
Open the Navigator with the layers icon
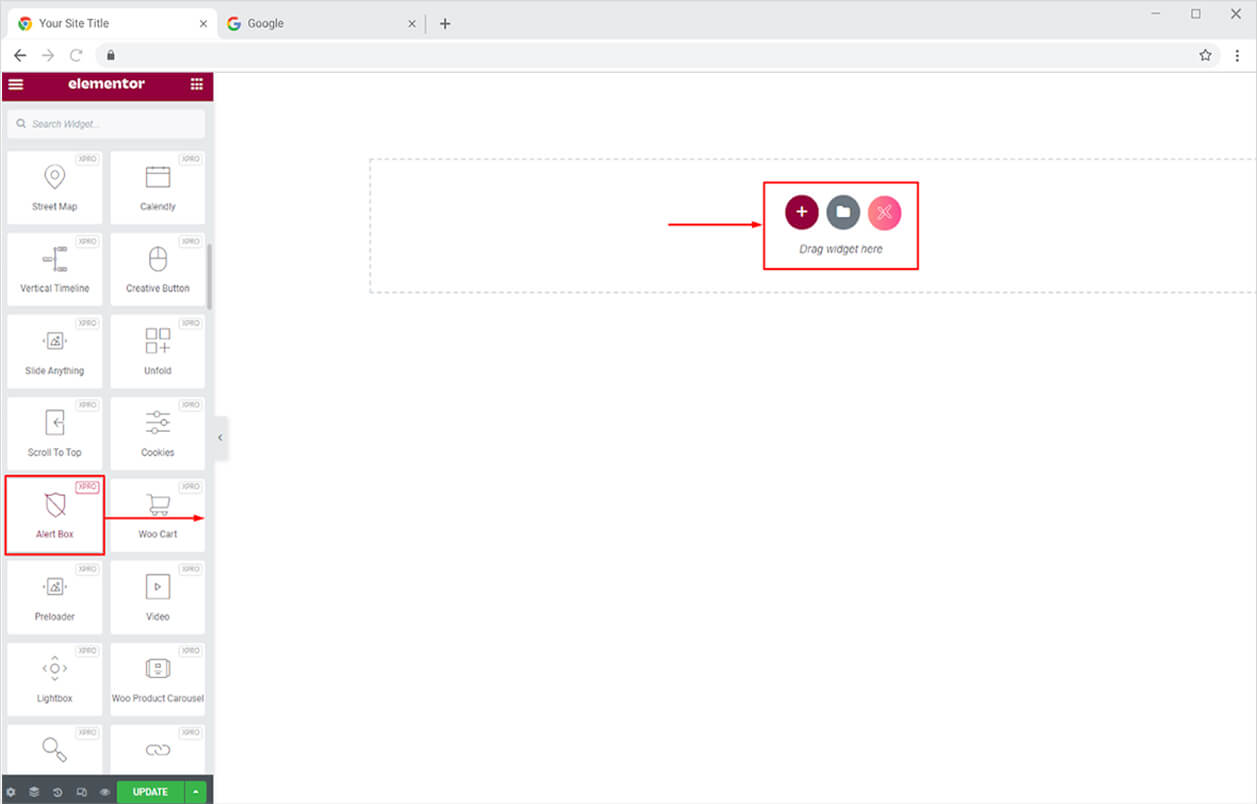[33, 791]
